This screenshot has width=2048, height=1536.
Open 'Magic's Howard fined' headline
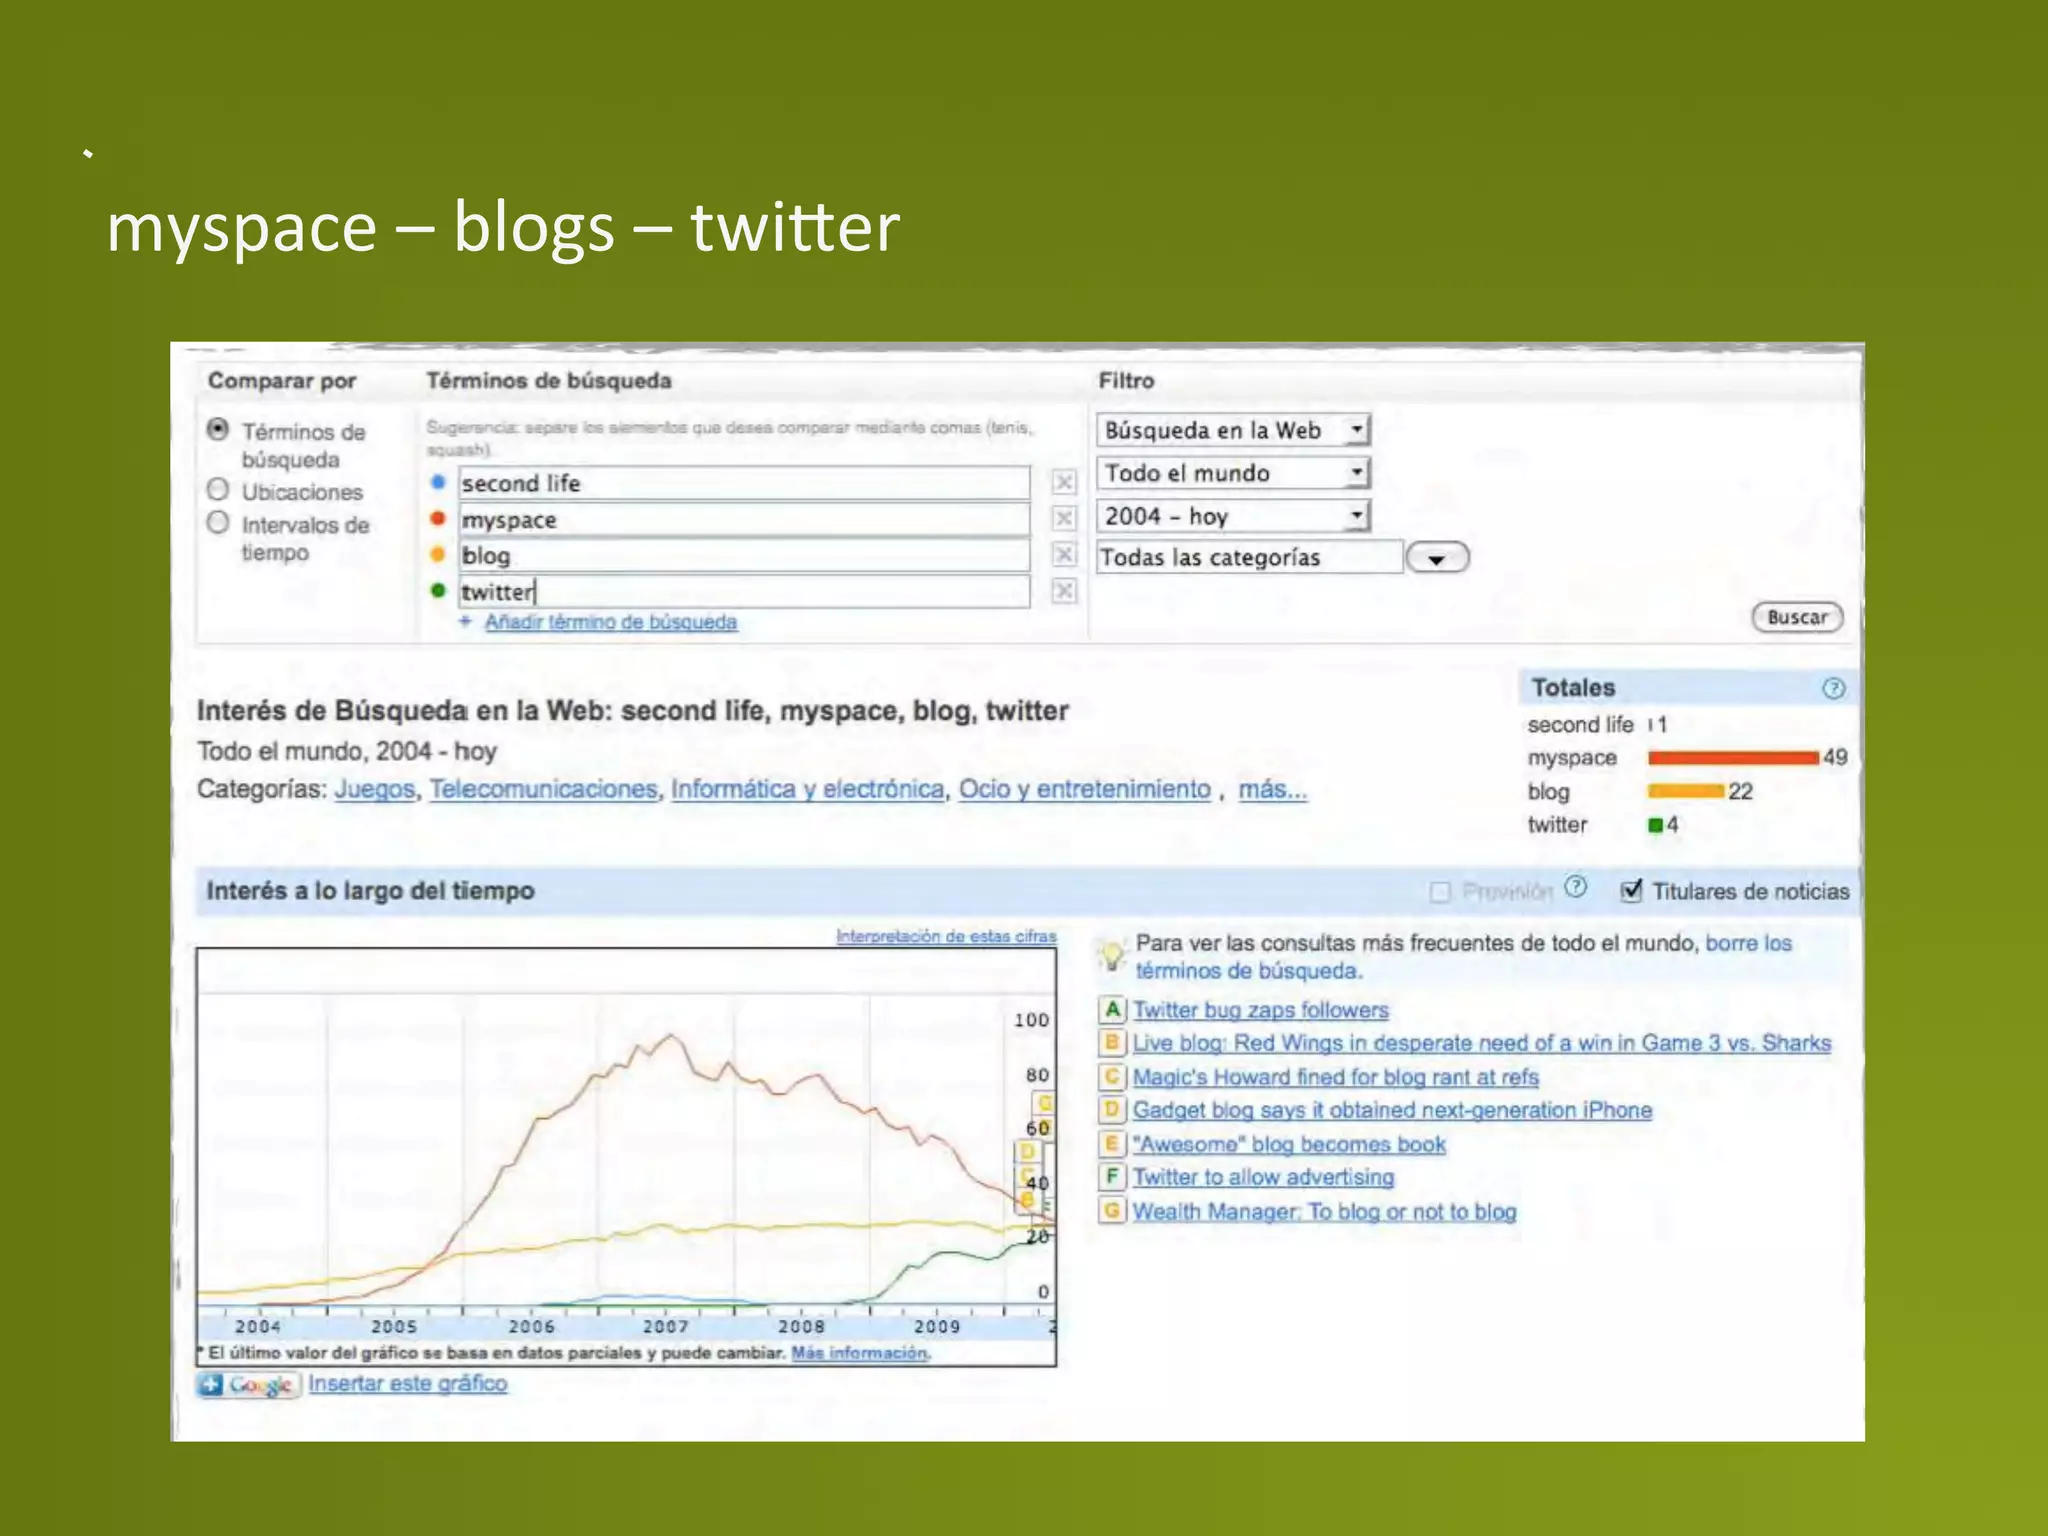[x=1335, y=1077]
